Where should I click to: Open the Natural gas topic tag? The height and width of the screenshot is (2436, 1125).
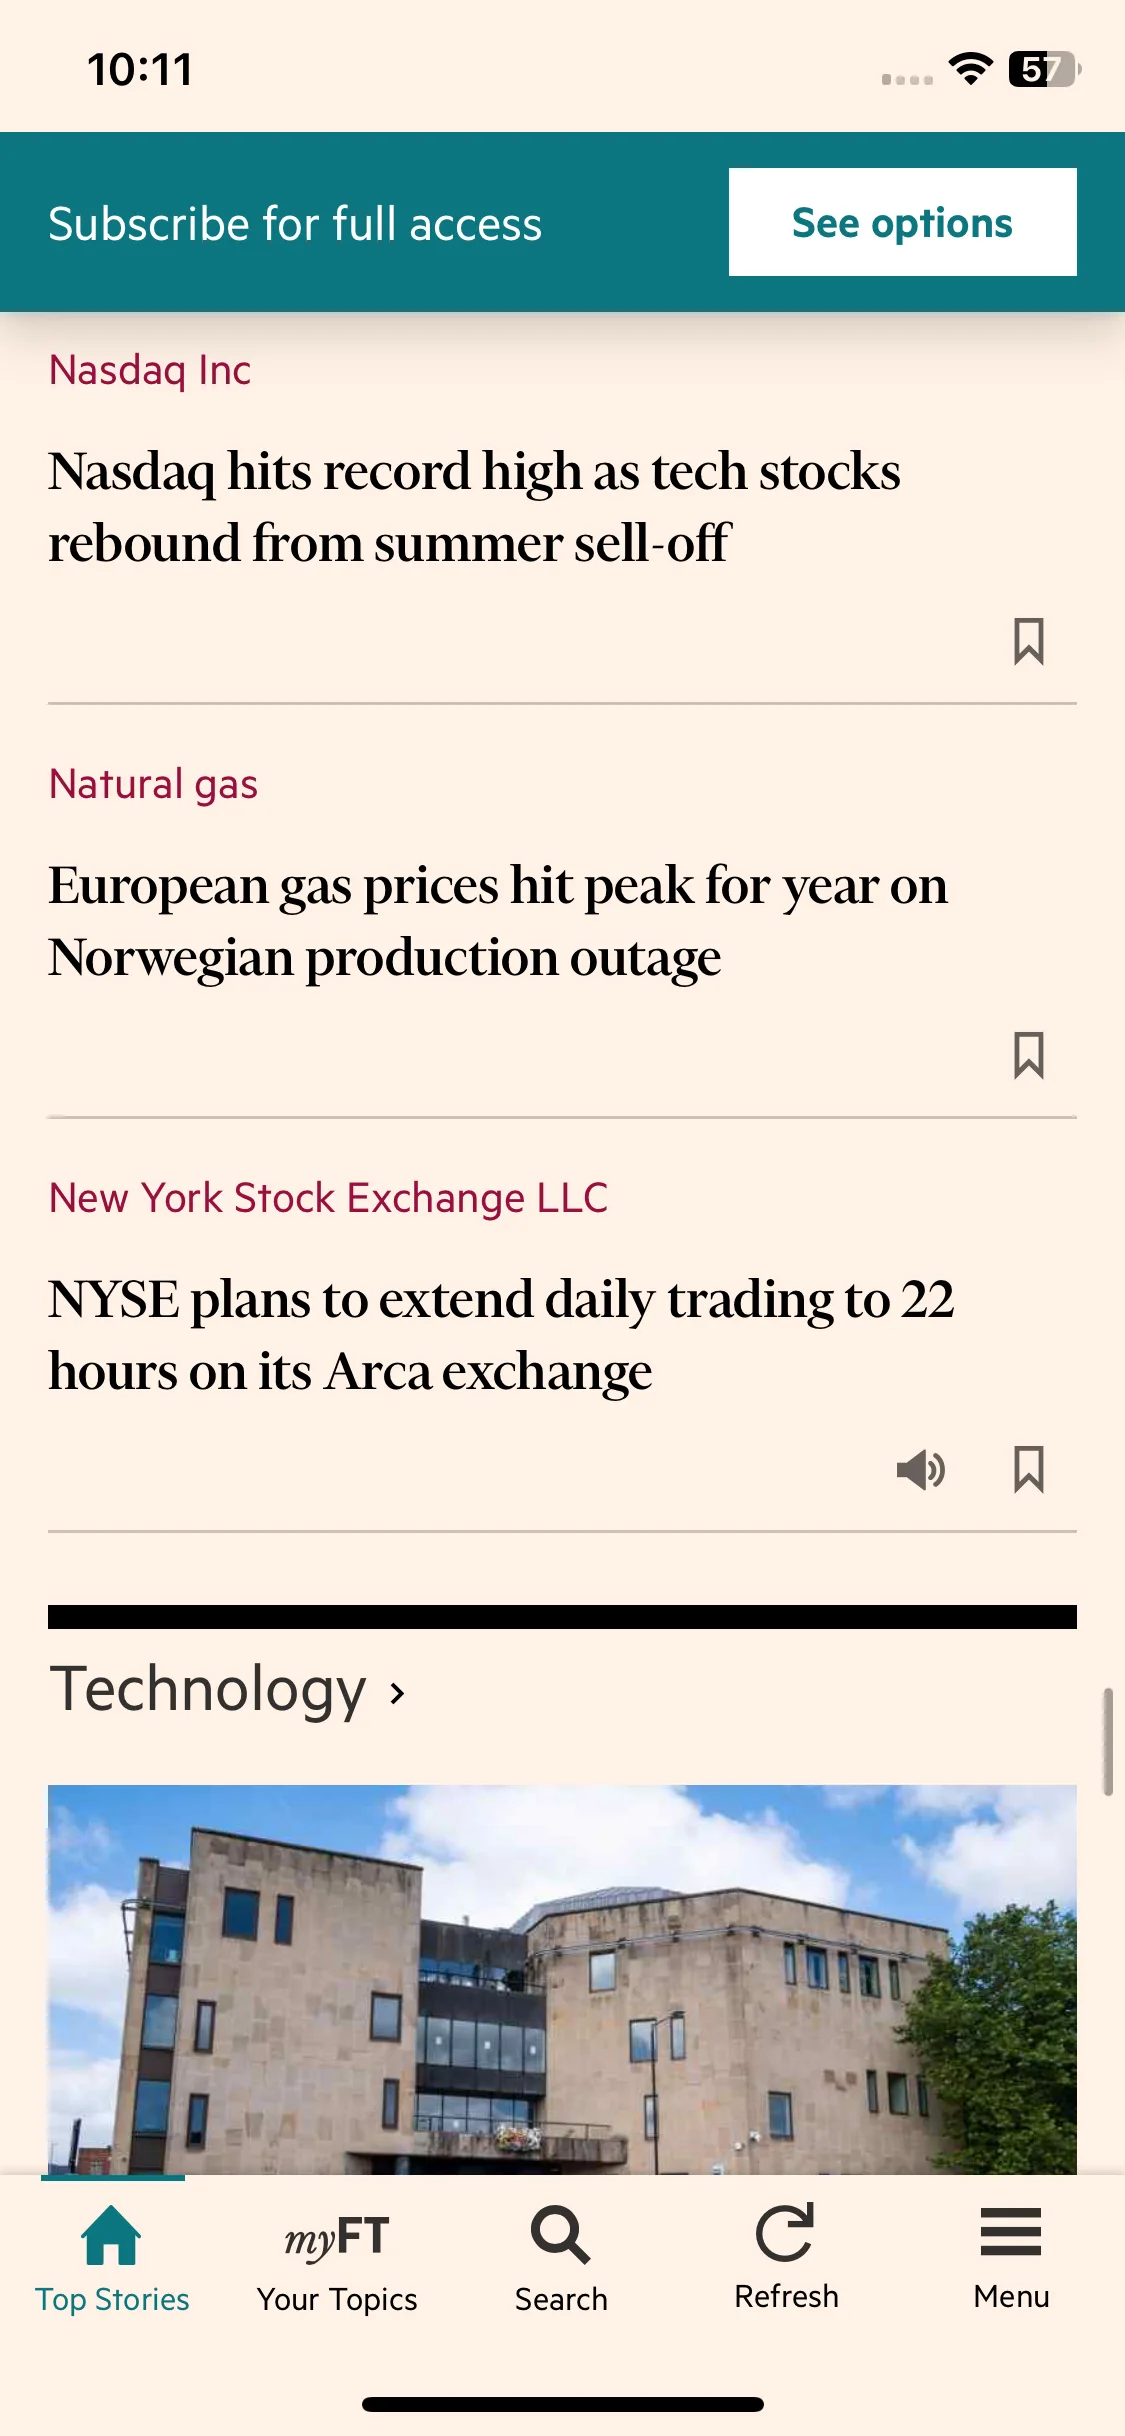coord(154,785)
